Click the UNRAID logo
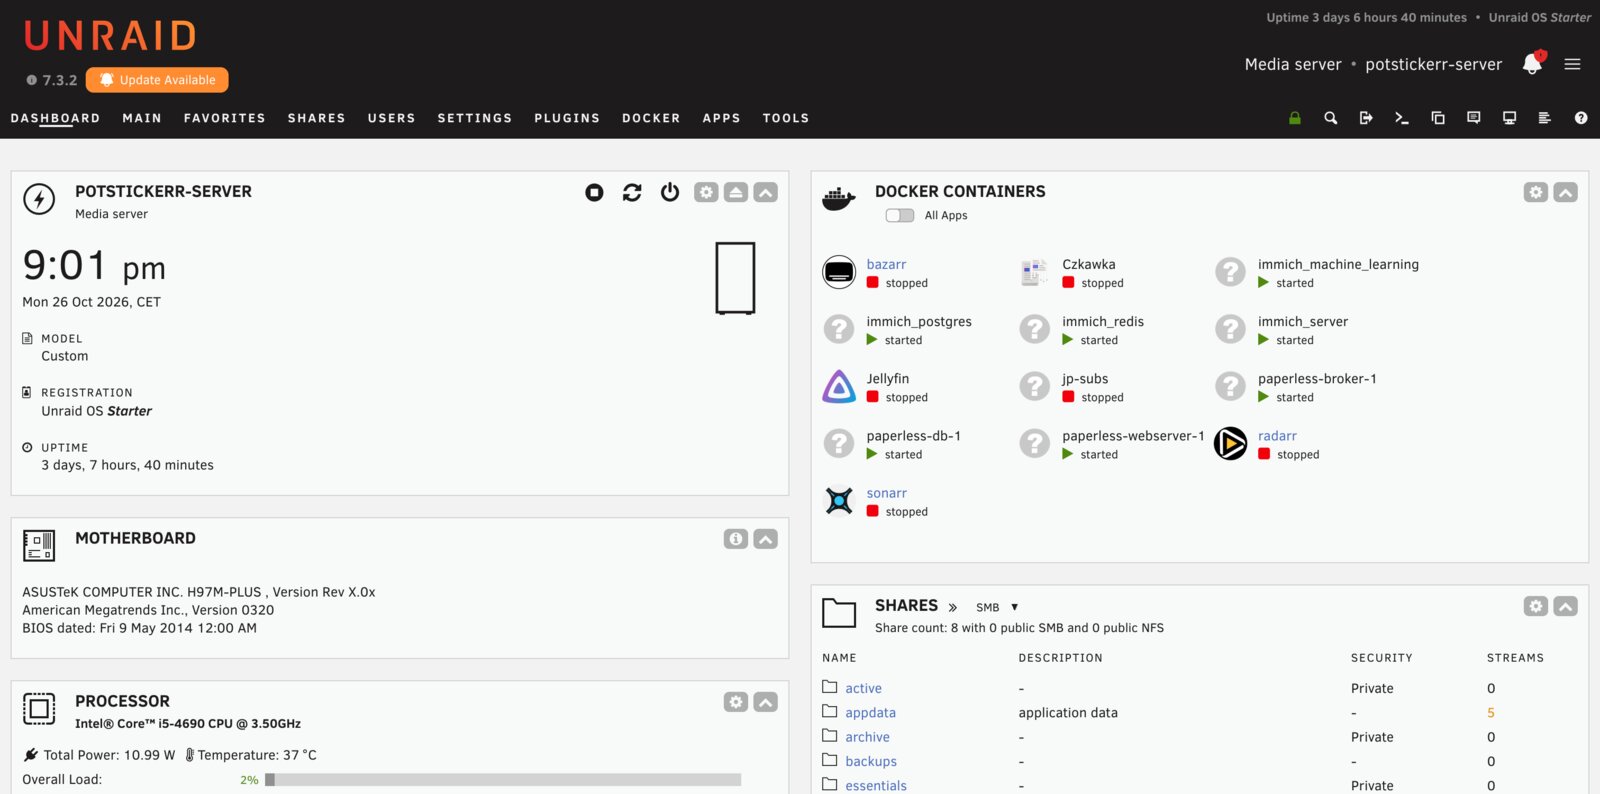 click(x=110, y=36)
